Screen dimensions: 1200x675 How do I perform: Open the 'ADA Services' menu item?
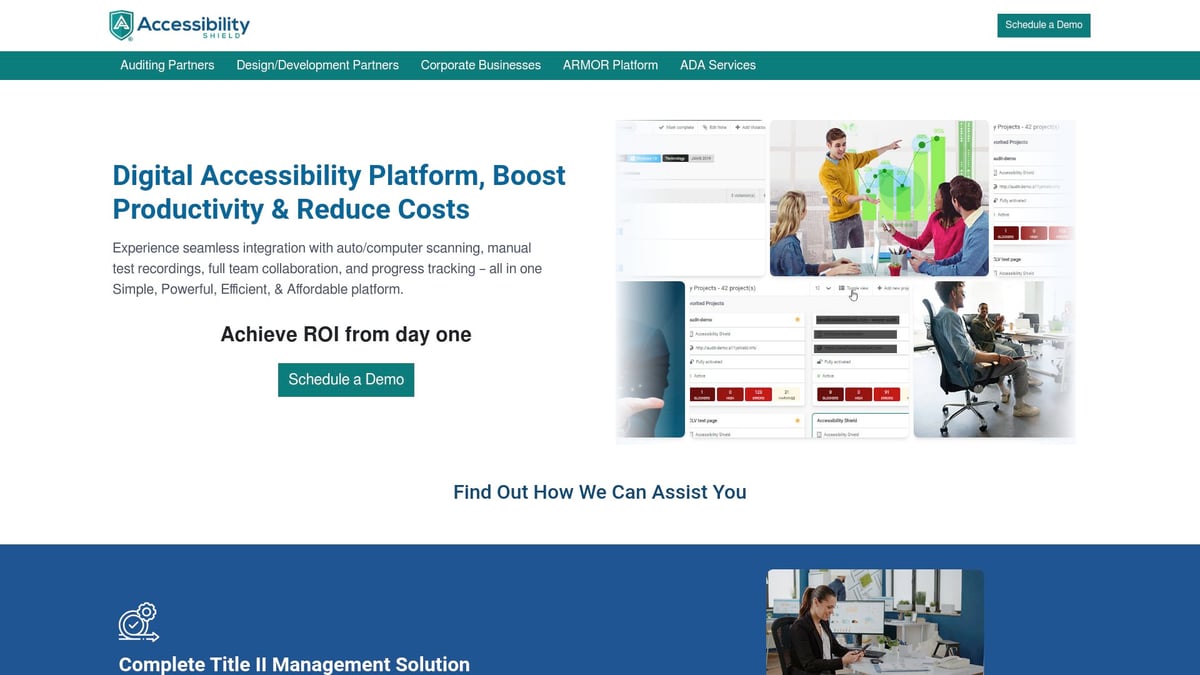[x=717, y=64]
